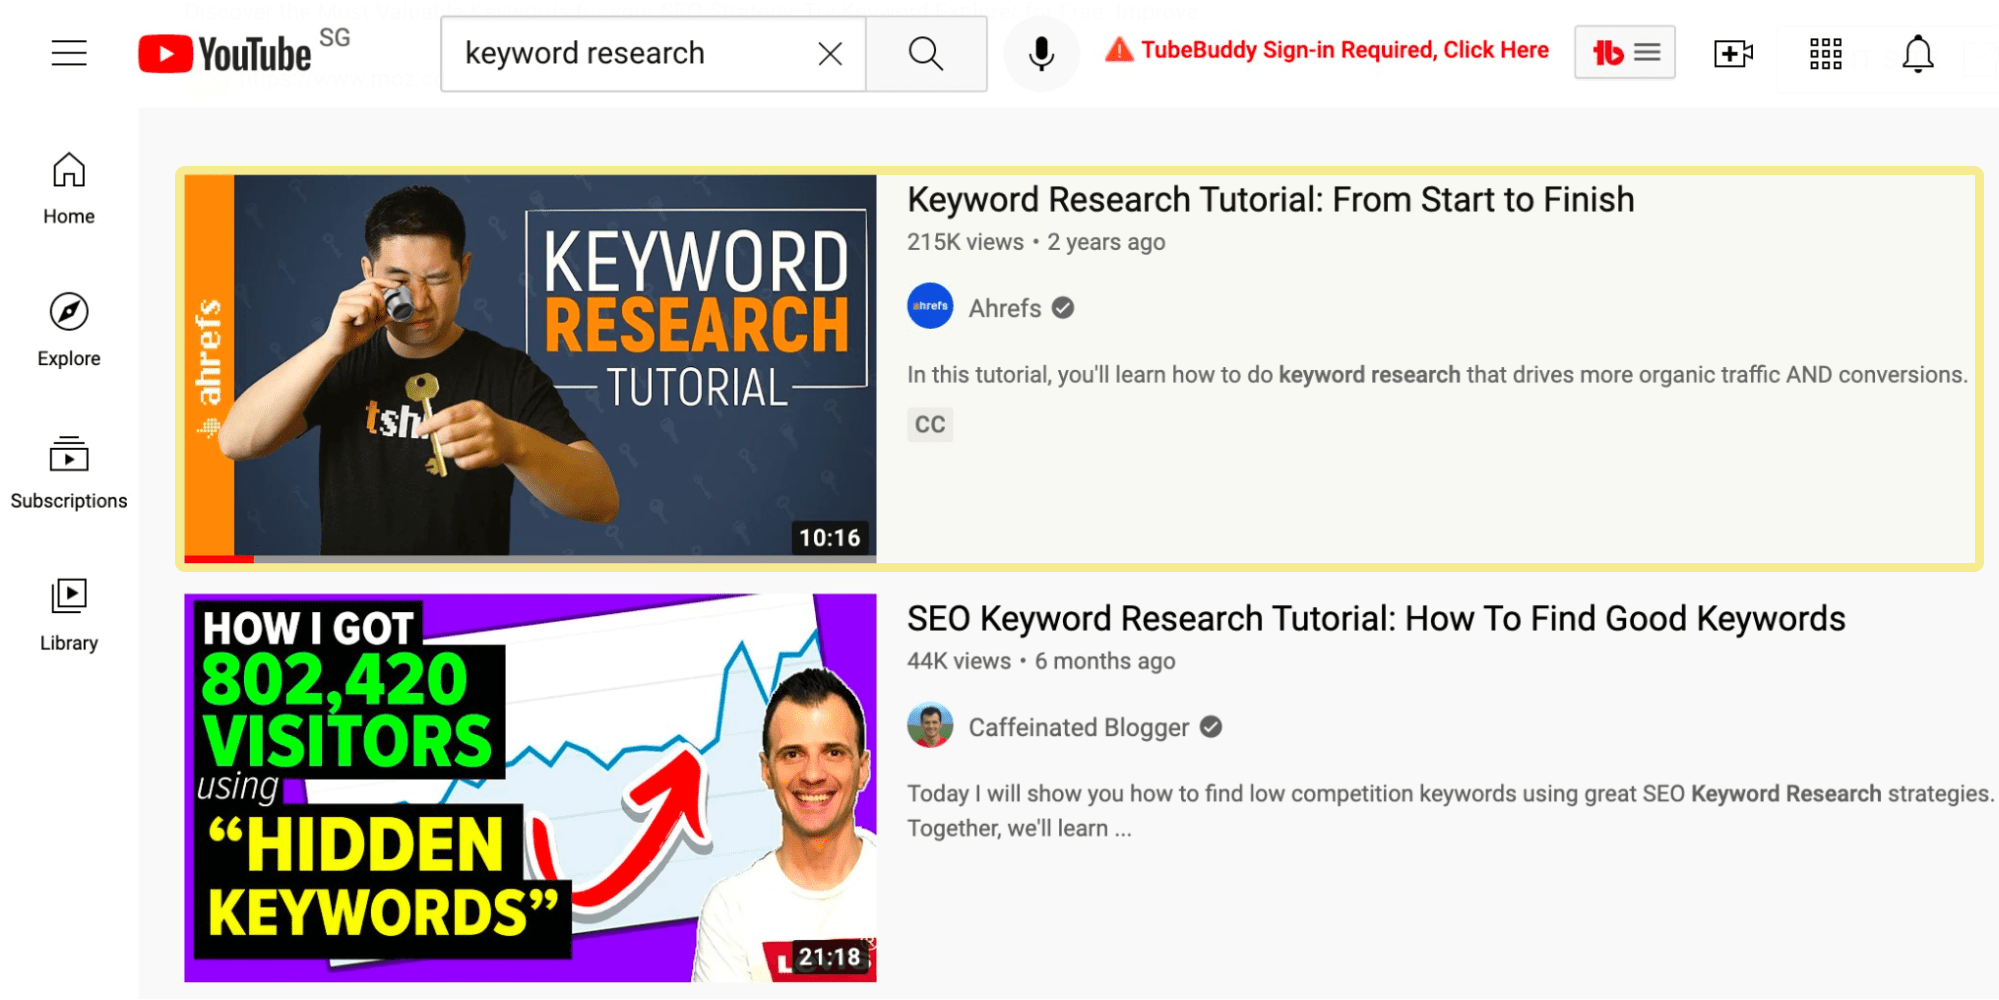Open Explore in the sidebar
1999x1000 pixels.
click(x=69, y=330)
